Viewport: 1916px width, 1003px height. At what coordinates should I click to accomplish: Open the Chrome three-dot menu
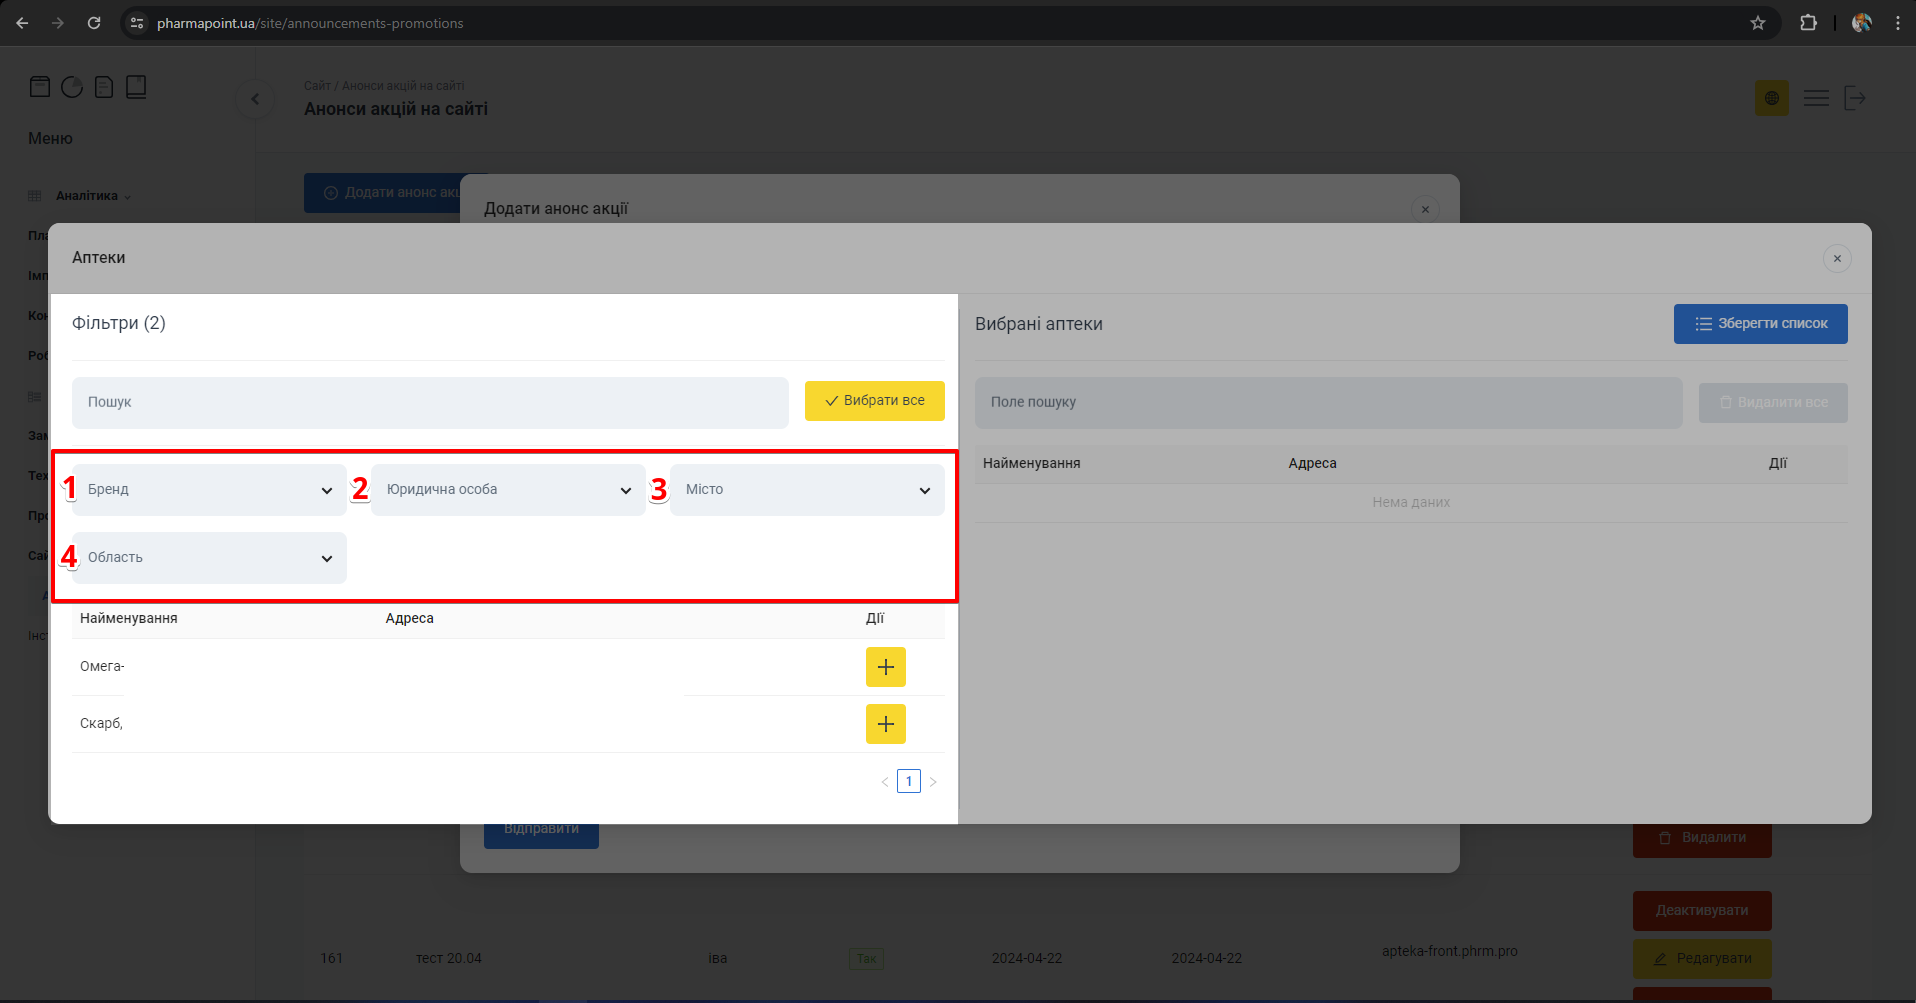1897,23
